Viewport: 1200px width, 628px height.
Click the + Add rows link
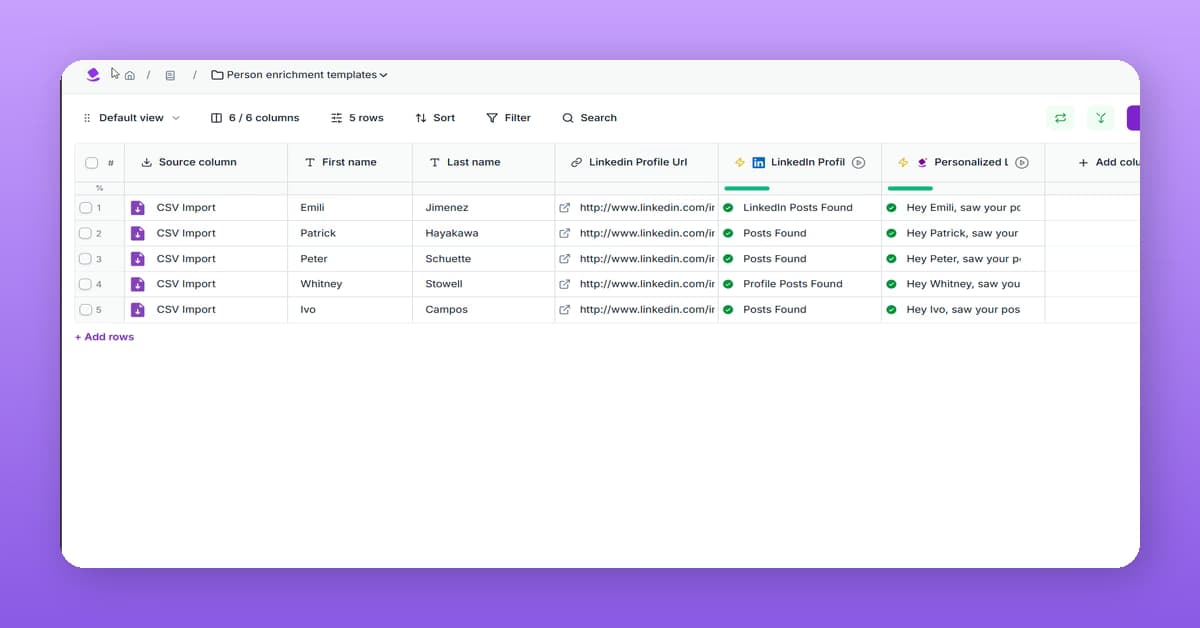[x=105, y=337]
